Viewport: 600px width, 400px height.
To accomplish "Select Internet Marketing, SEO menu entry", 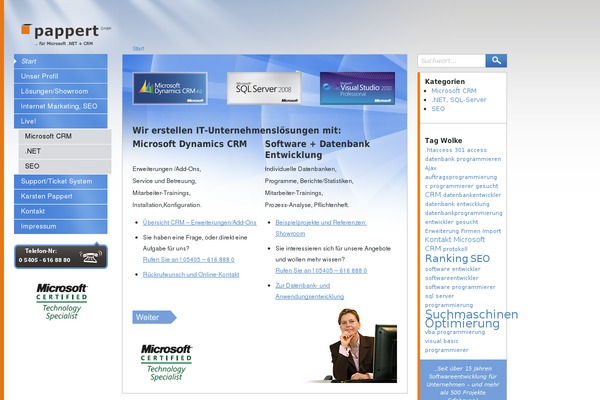I will pyautogui.click(x=61, y=106).
